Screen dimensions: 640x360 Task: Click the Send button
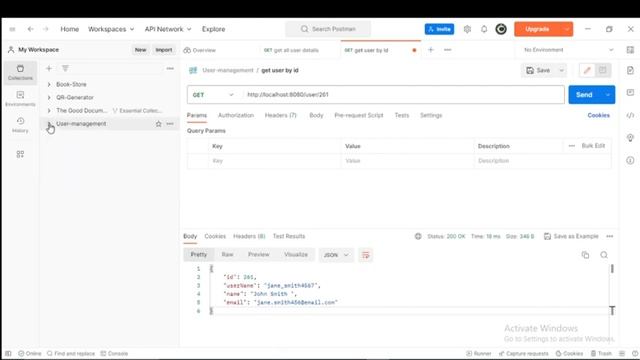[x=584, y=95]
